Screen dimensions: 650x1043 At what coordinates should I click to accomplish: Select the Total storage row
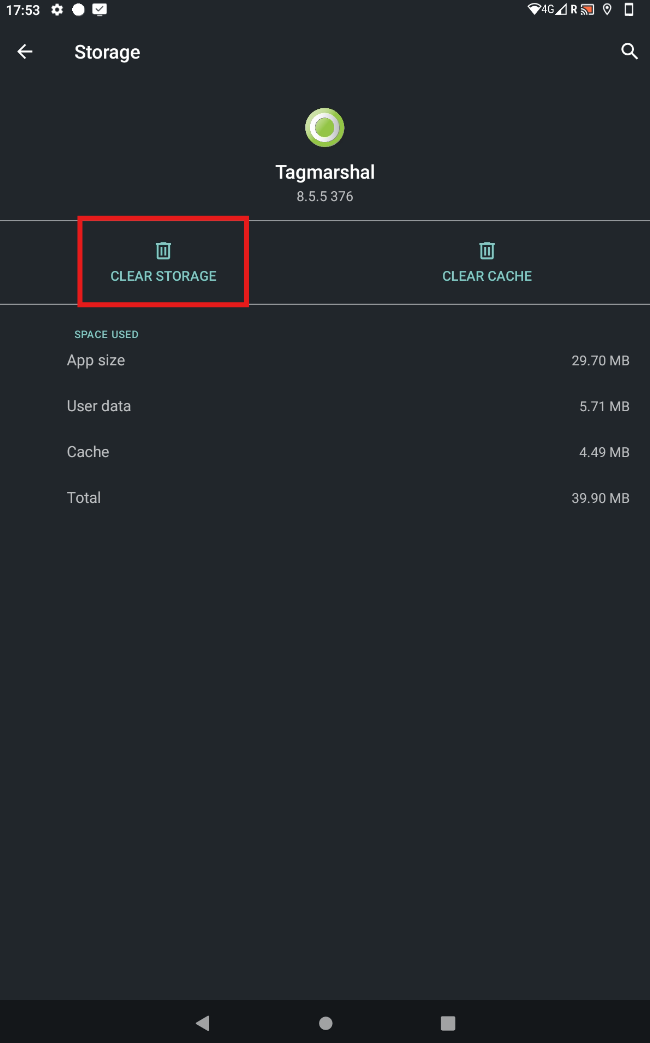(325, 498)
